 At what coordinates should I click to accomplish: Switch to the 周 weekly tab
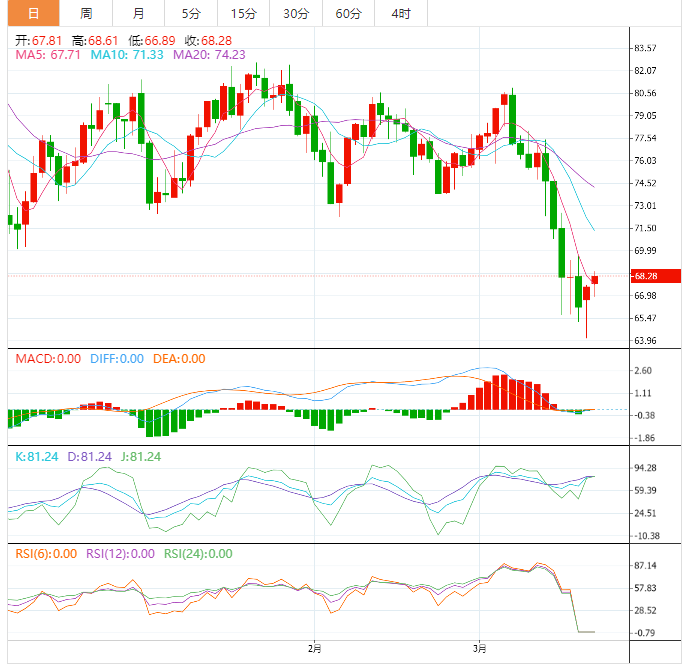pos(86,13)
